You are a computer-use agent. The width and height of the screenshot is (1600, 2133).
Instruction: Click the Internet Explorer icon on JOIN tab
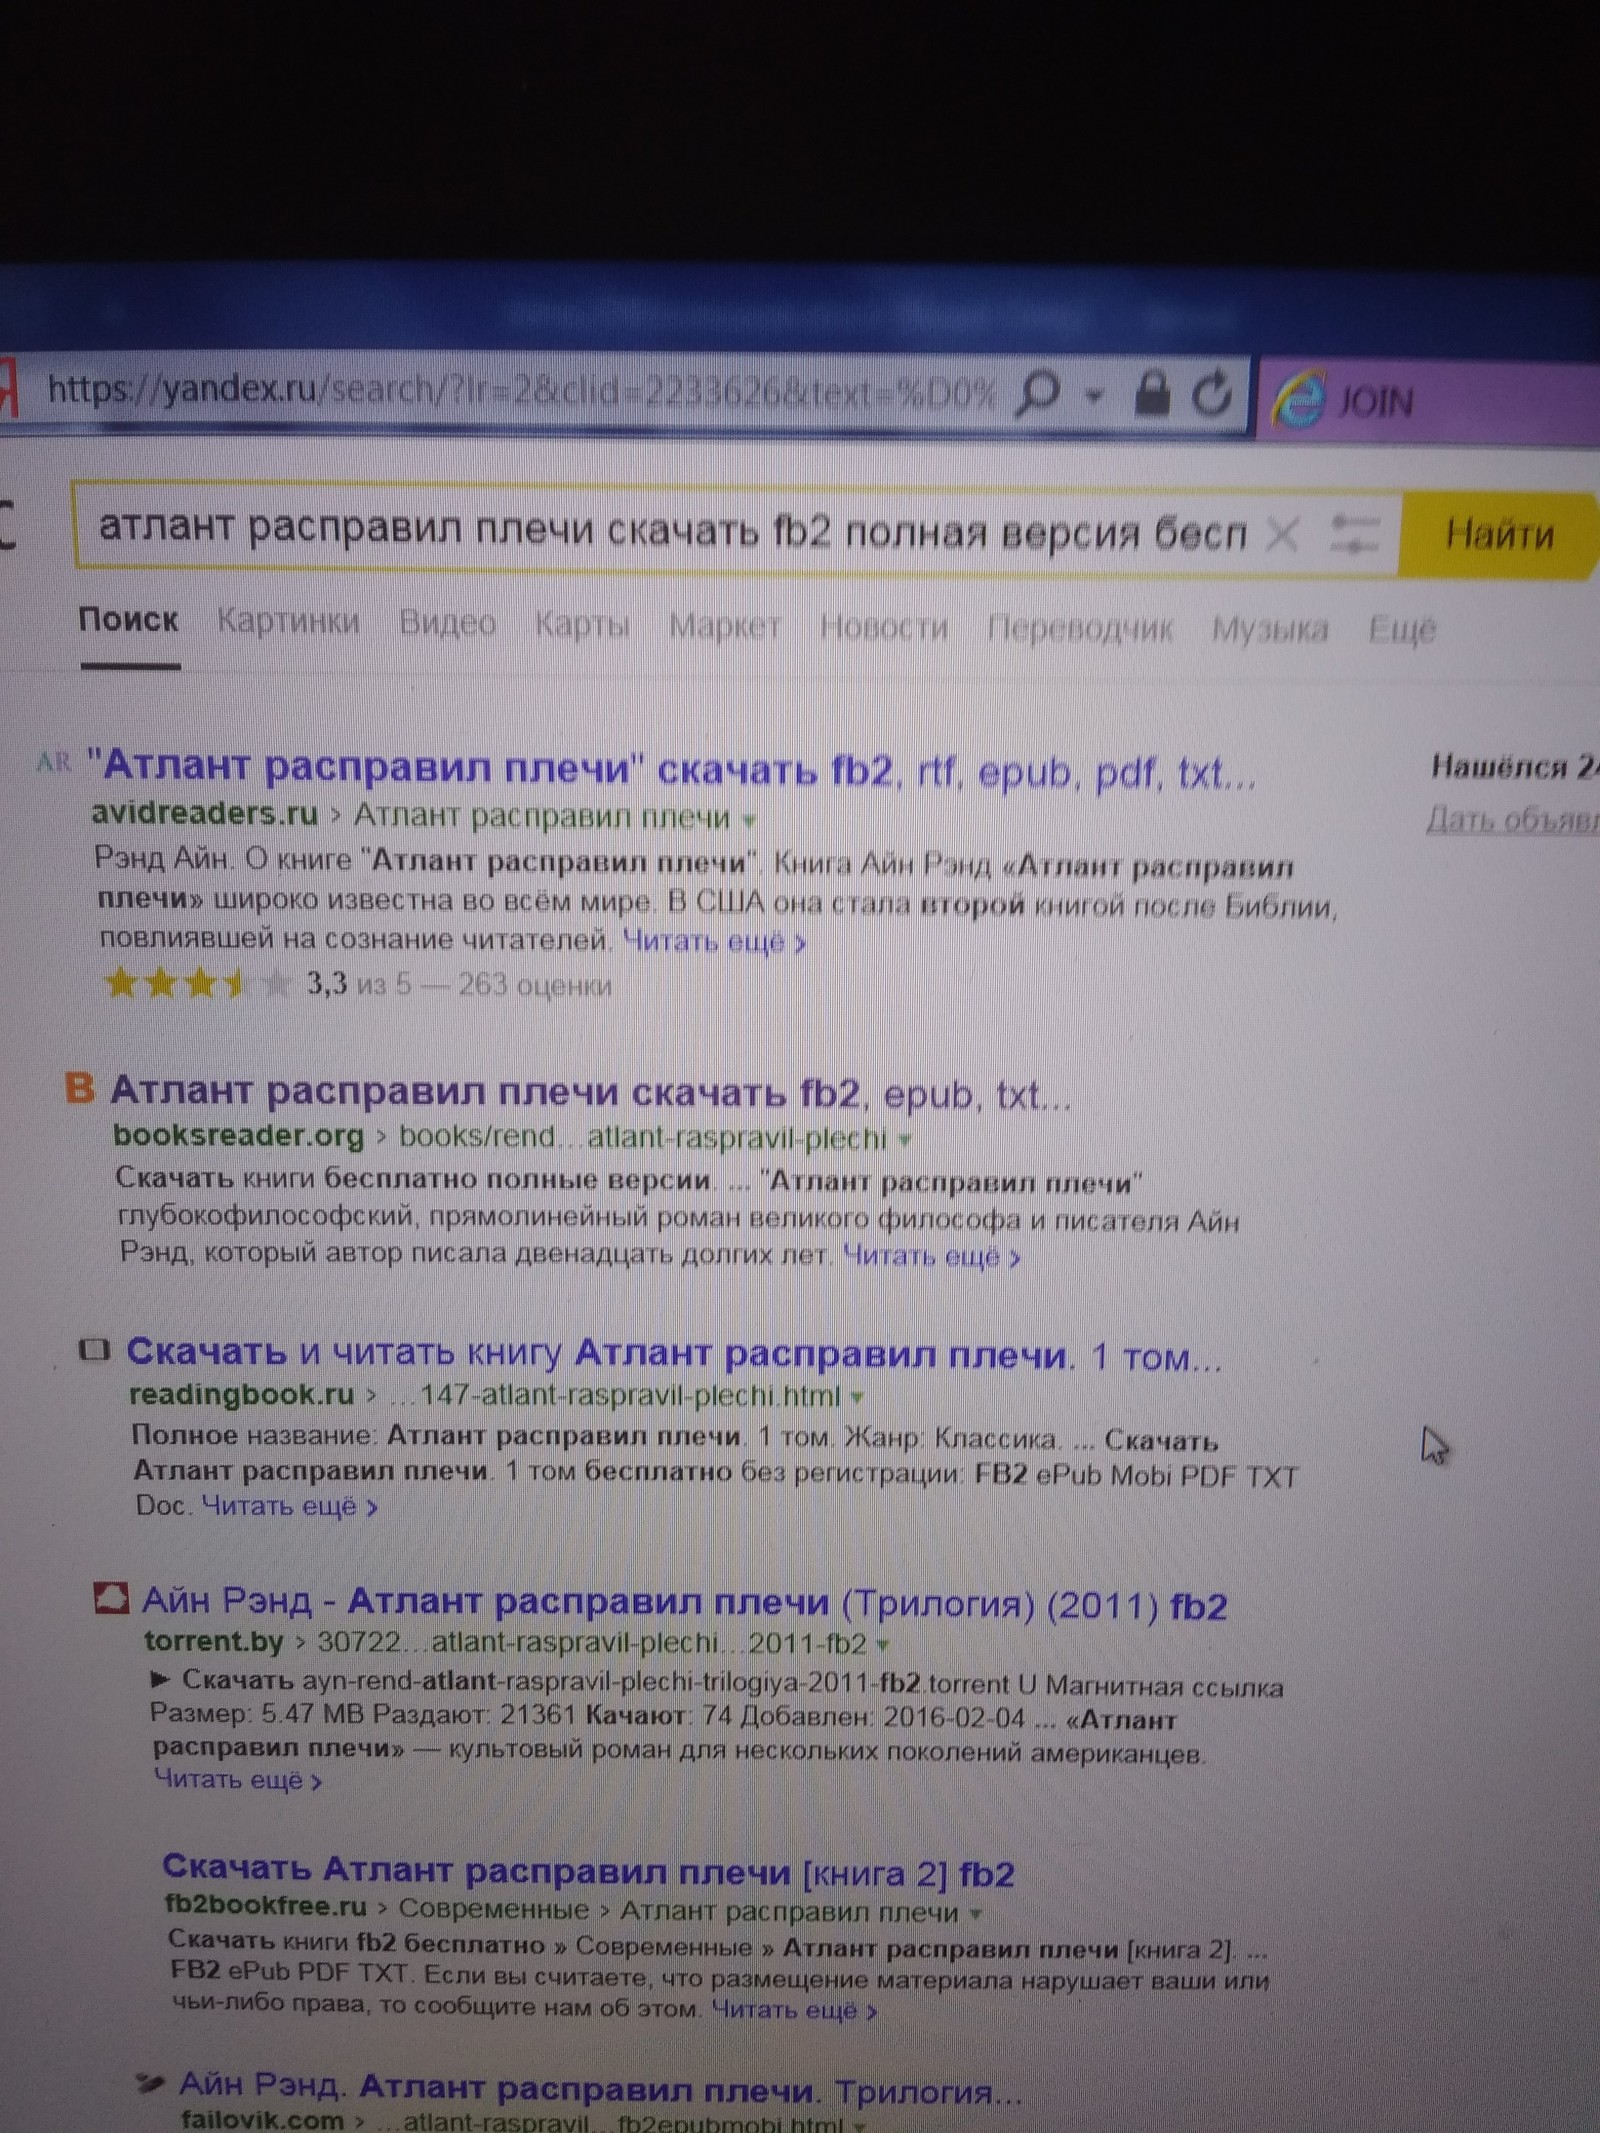click(x=1298, y=399)
